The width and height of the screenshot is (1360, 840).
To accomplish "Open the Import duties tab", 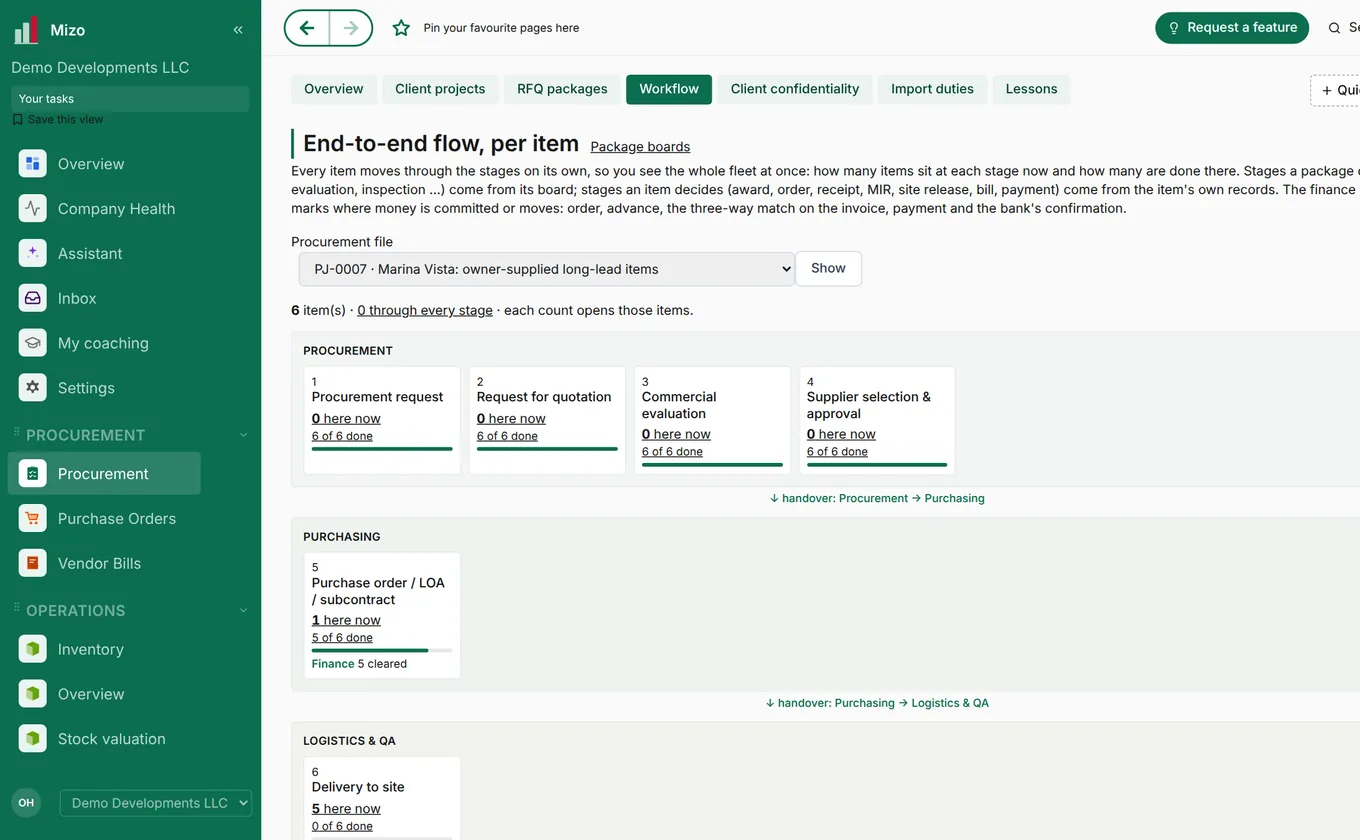I will pyautogui.click(x=932, y=89).
